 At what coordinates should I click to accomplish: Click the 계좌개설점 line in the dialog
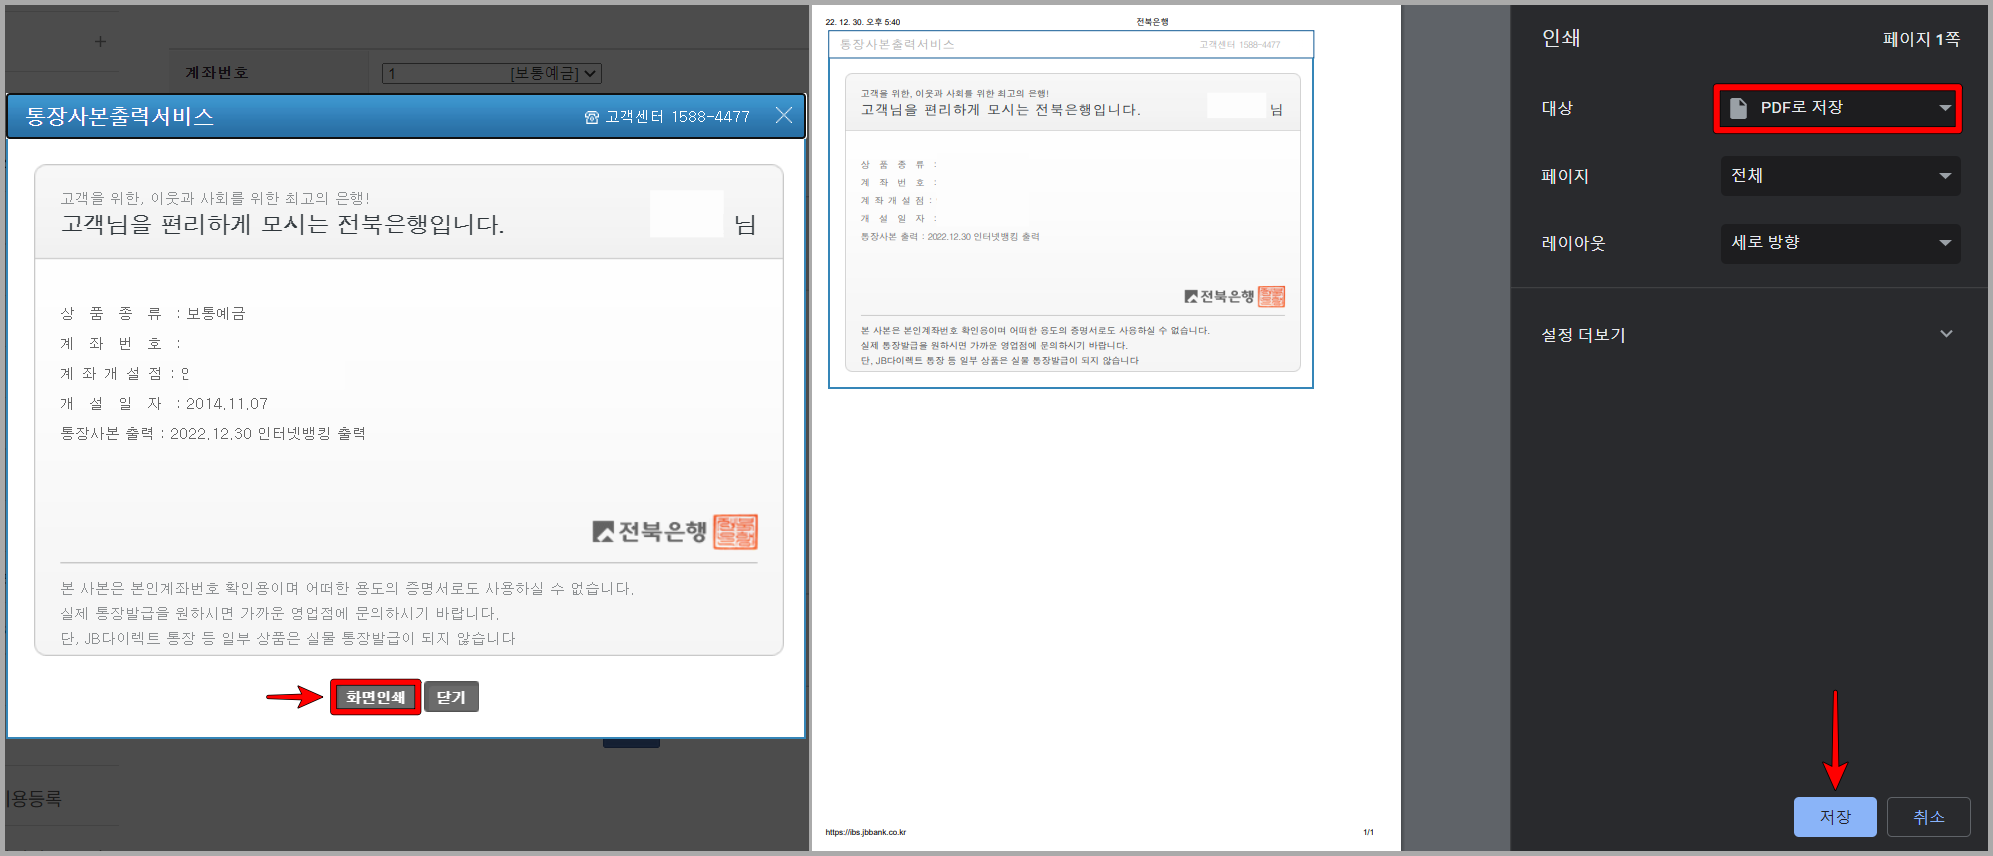(125, 373)
